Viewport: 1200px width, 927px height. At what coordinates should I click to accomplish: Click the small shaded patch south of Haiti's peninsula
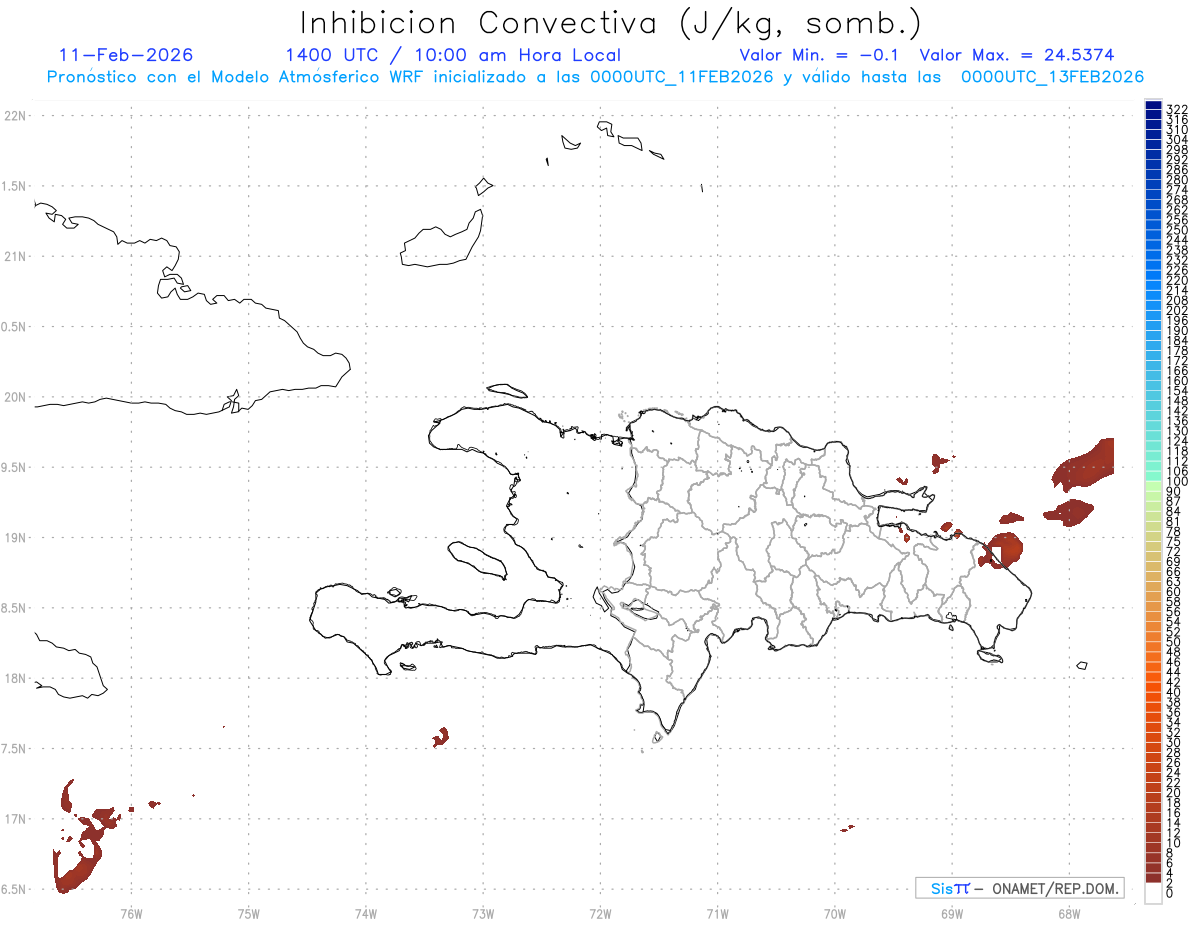(x=440, y=737)
